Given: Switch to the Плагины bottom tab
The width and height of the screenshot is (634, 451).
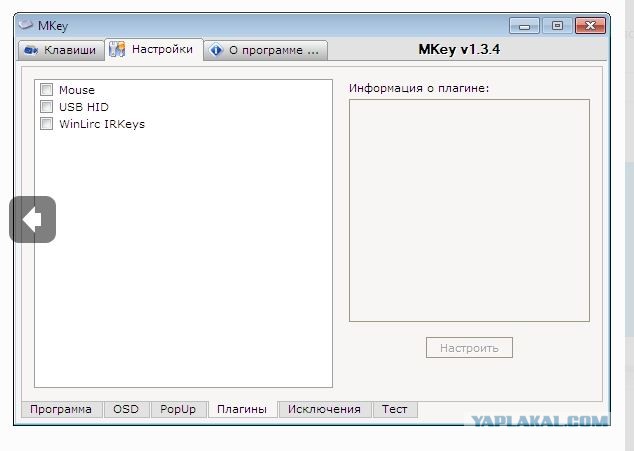Looking at the screenshot, I should point(242,409).
